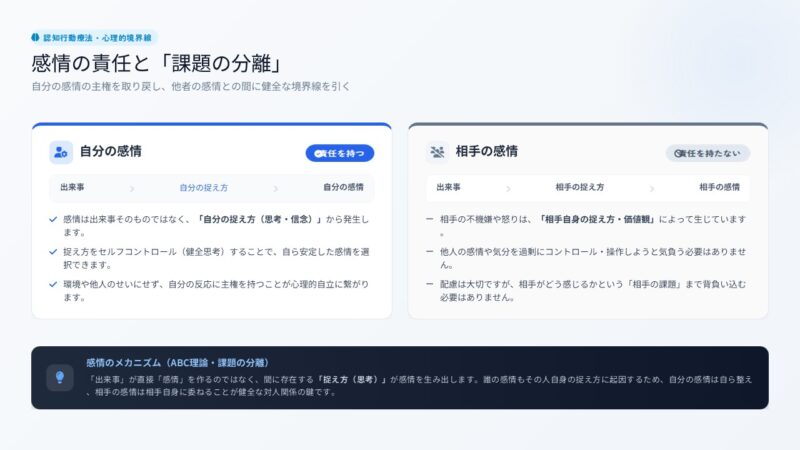Click the people icon beside 相手の感情

tap(437, 152)
